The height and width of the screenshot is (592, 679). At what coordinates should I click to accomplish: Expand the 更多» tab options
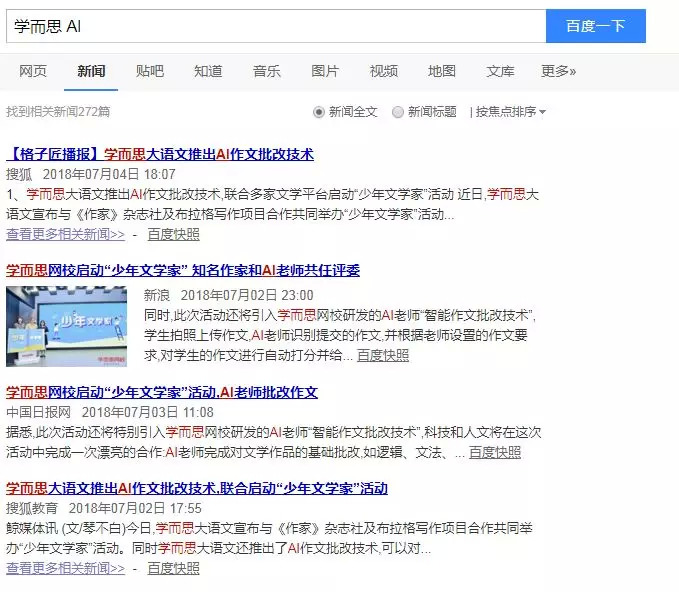point(558,71)
